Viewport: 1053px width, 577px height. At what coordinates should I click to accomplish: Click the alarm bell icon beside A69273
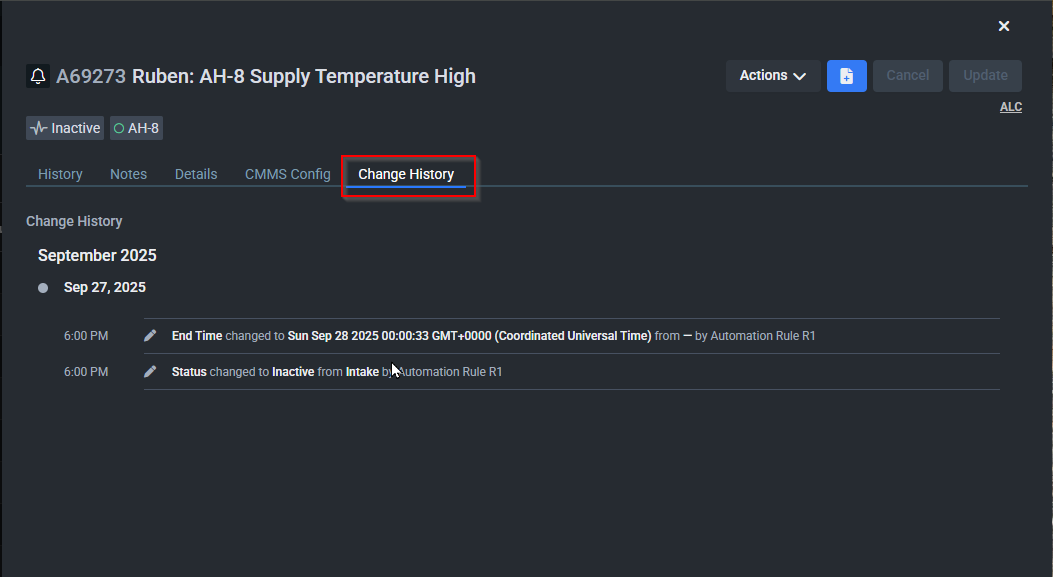click(x=38, y=76)
